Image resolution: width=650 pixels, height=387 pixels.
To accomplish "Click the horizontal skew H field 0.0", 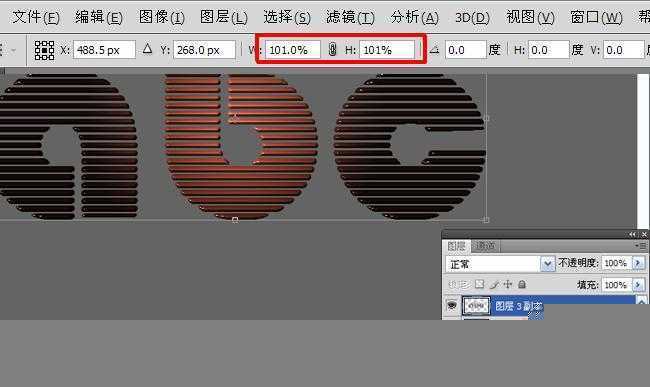I will click(x=548, y=50).
